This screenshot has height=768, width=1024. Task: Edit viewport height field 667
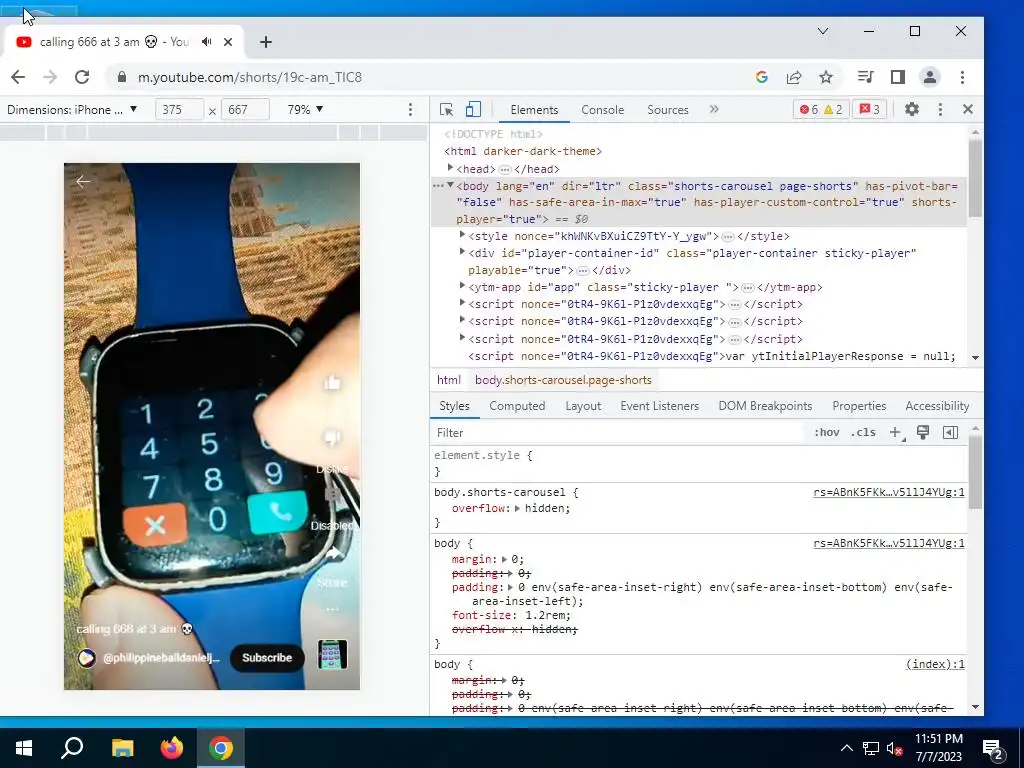coord(245,110)
